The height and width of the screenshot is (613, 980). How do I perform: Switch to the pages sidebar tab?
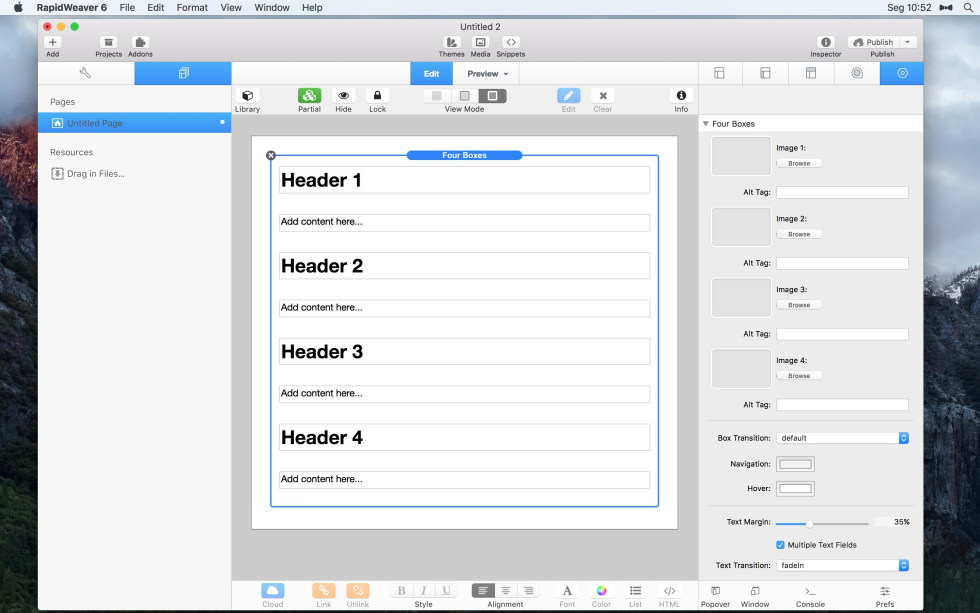(x=183, y=73)
